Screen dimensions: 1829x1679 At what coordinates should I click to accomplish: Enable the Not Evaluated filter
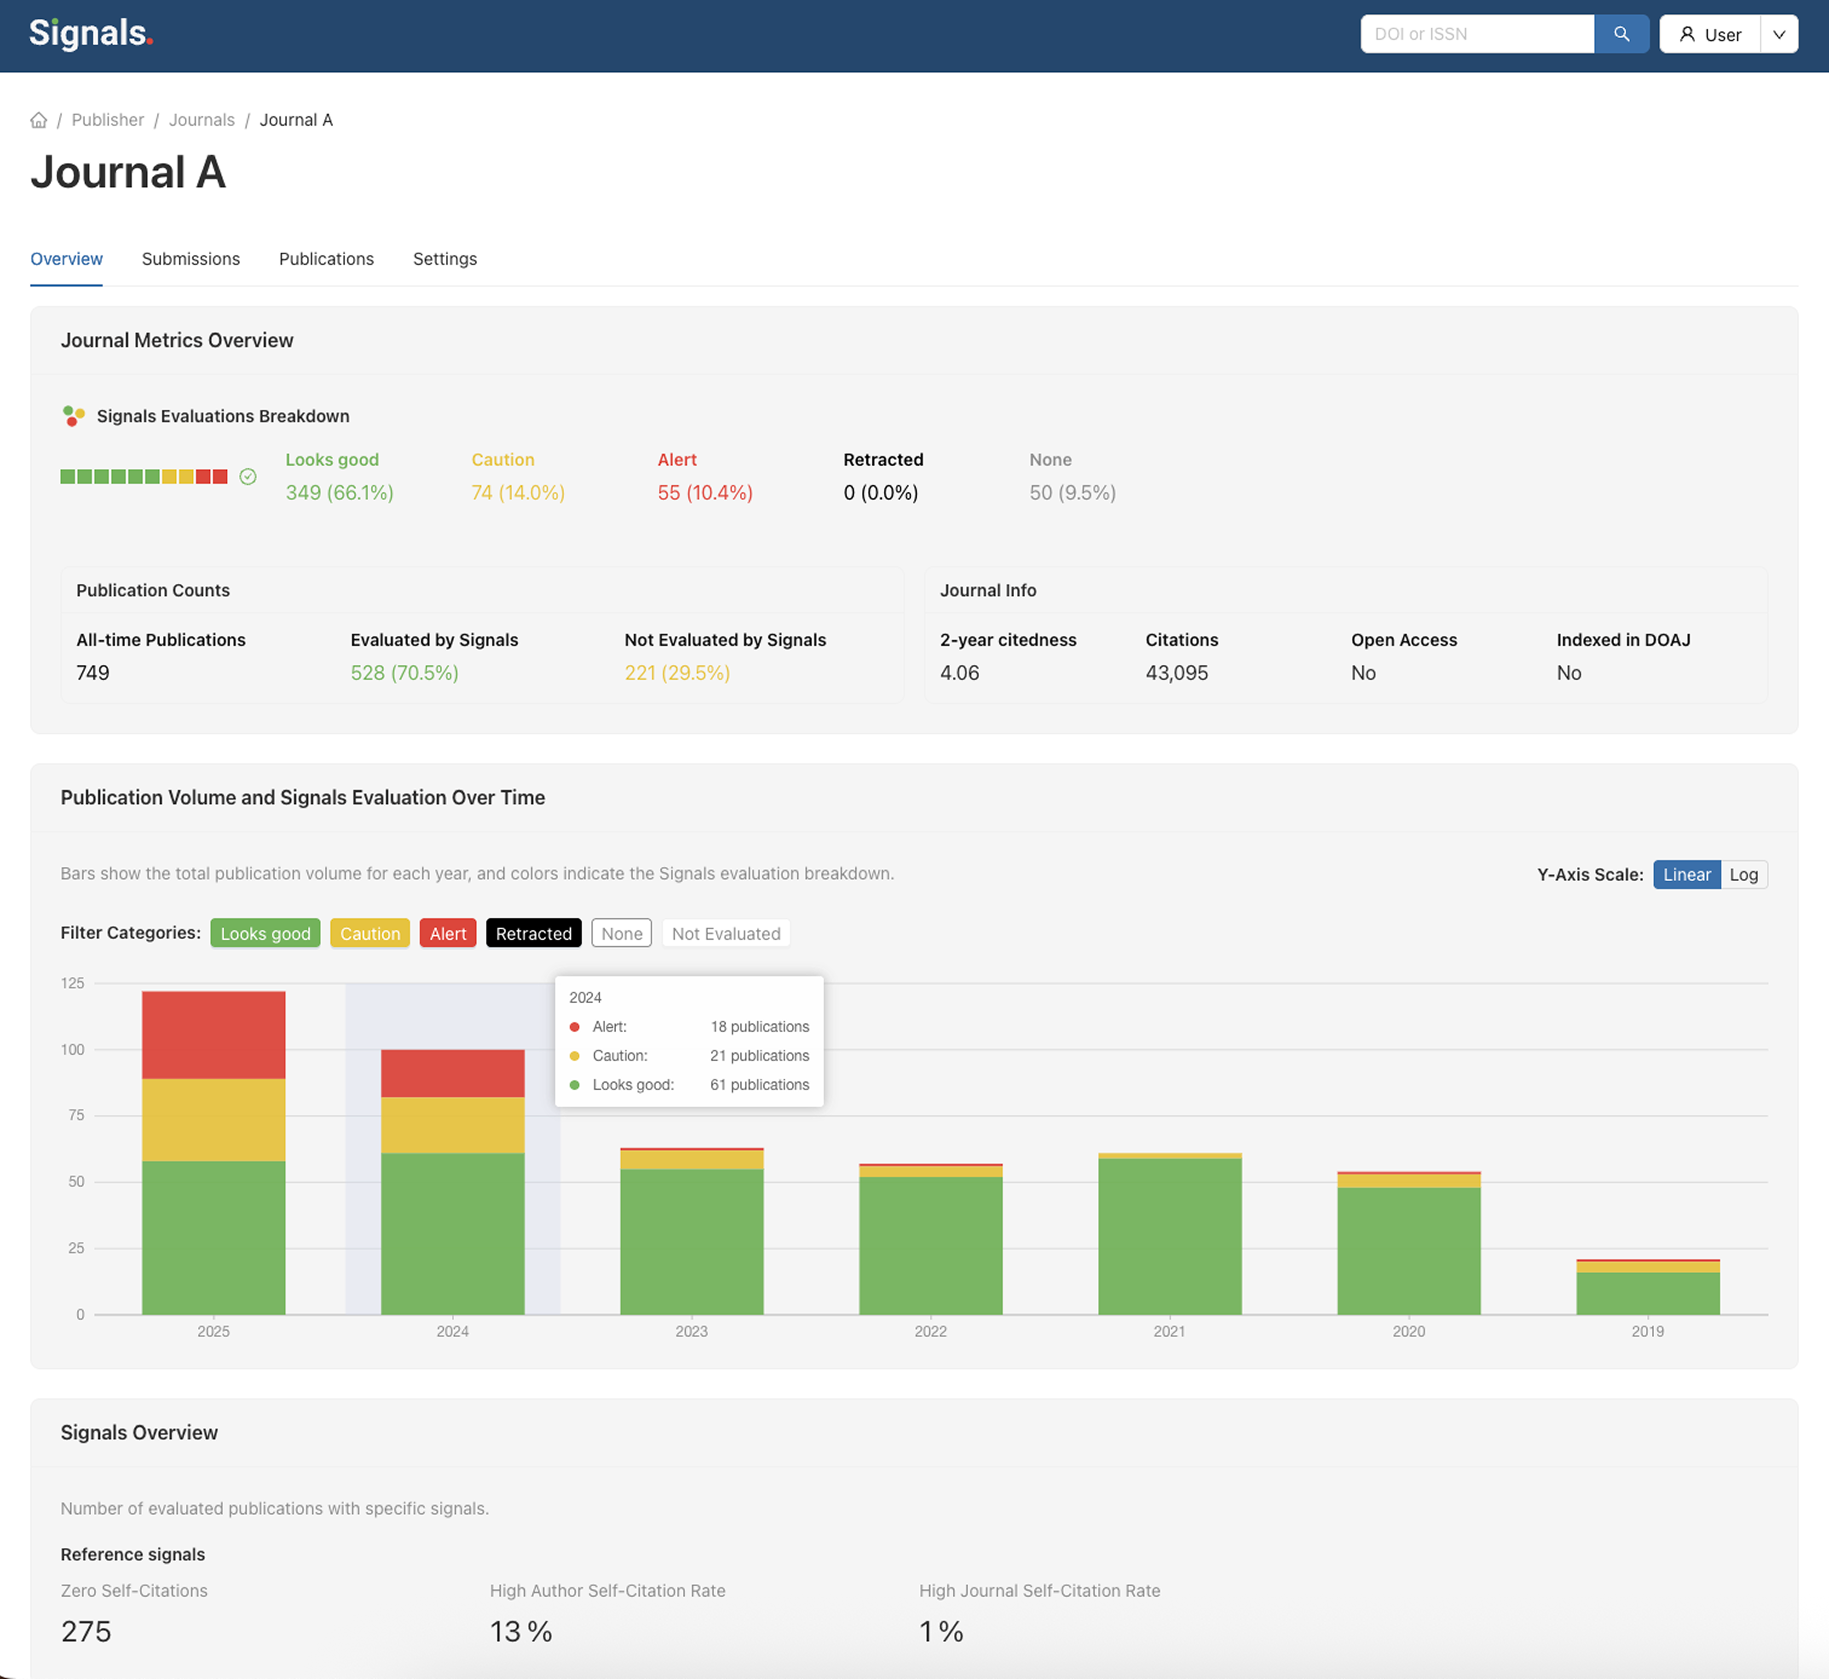point(726,933)
